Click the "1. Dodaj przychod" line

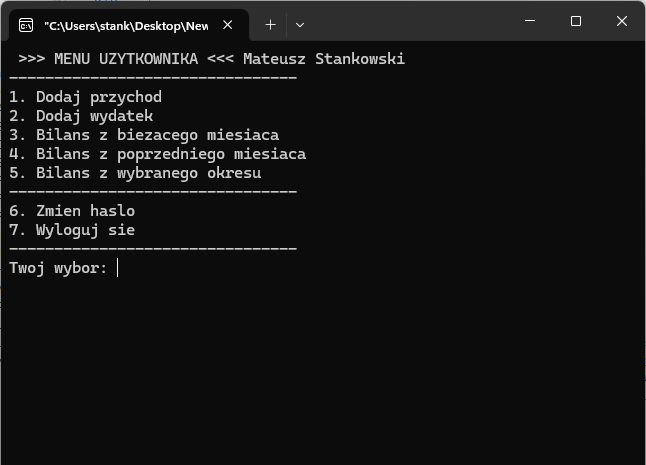click(x=85, y=97)
